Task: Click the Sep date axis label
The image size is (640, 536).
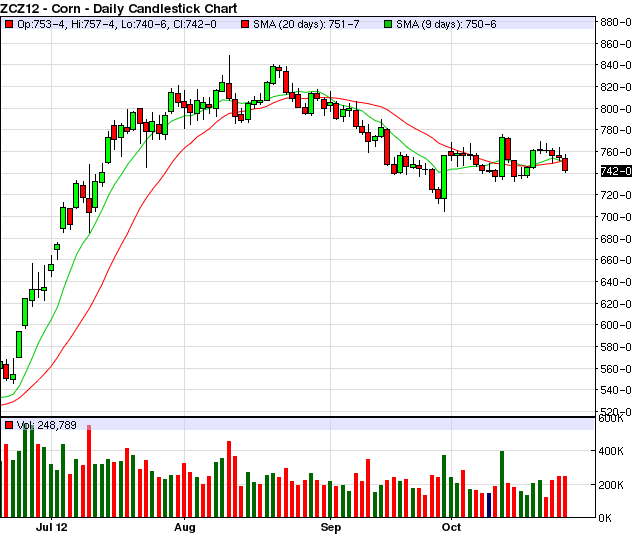Action: coord(331,527)
